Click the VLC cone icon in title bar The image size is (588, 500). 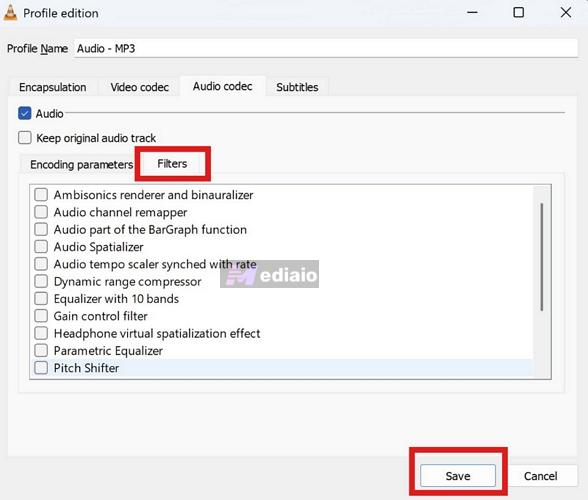pos(10,13)
